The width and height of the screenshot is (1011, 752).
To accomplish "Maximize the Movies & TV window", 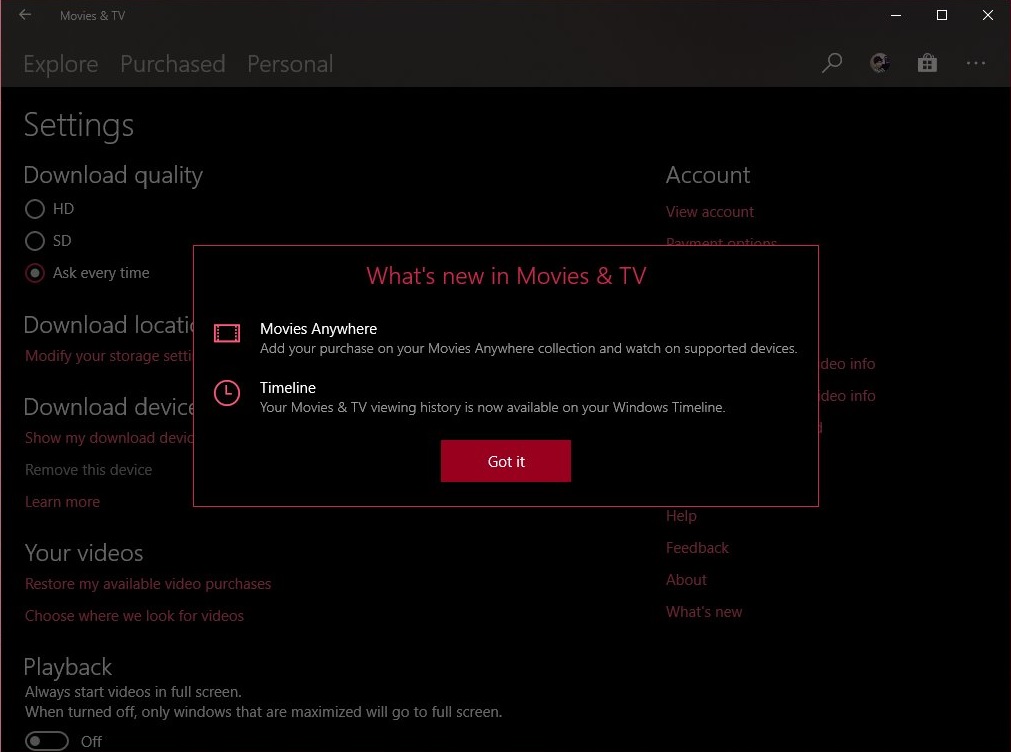I will point(941,15).
